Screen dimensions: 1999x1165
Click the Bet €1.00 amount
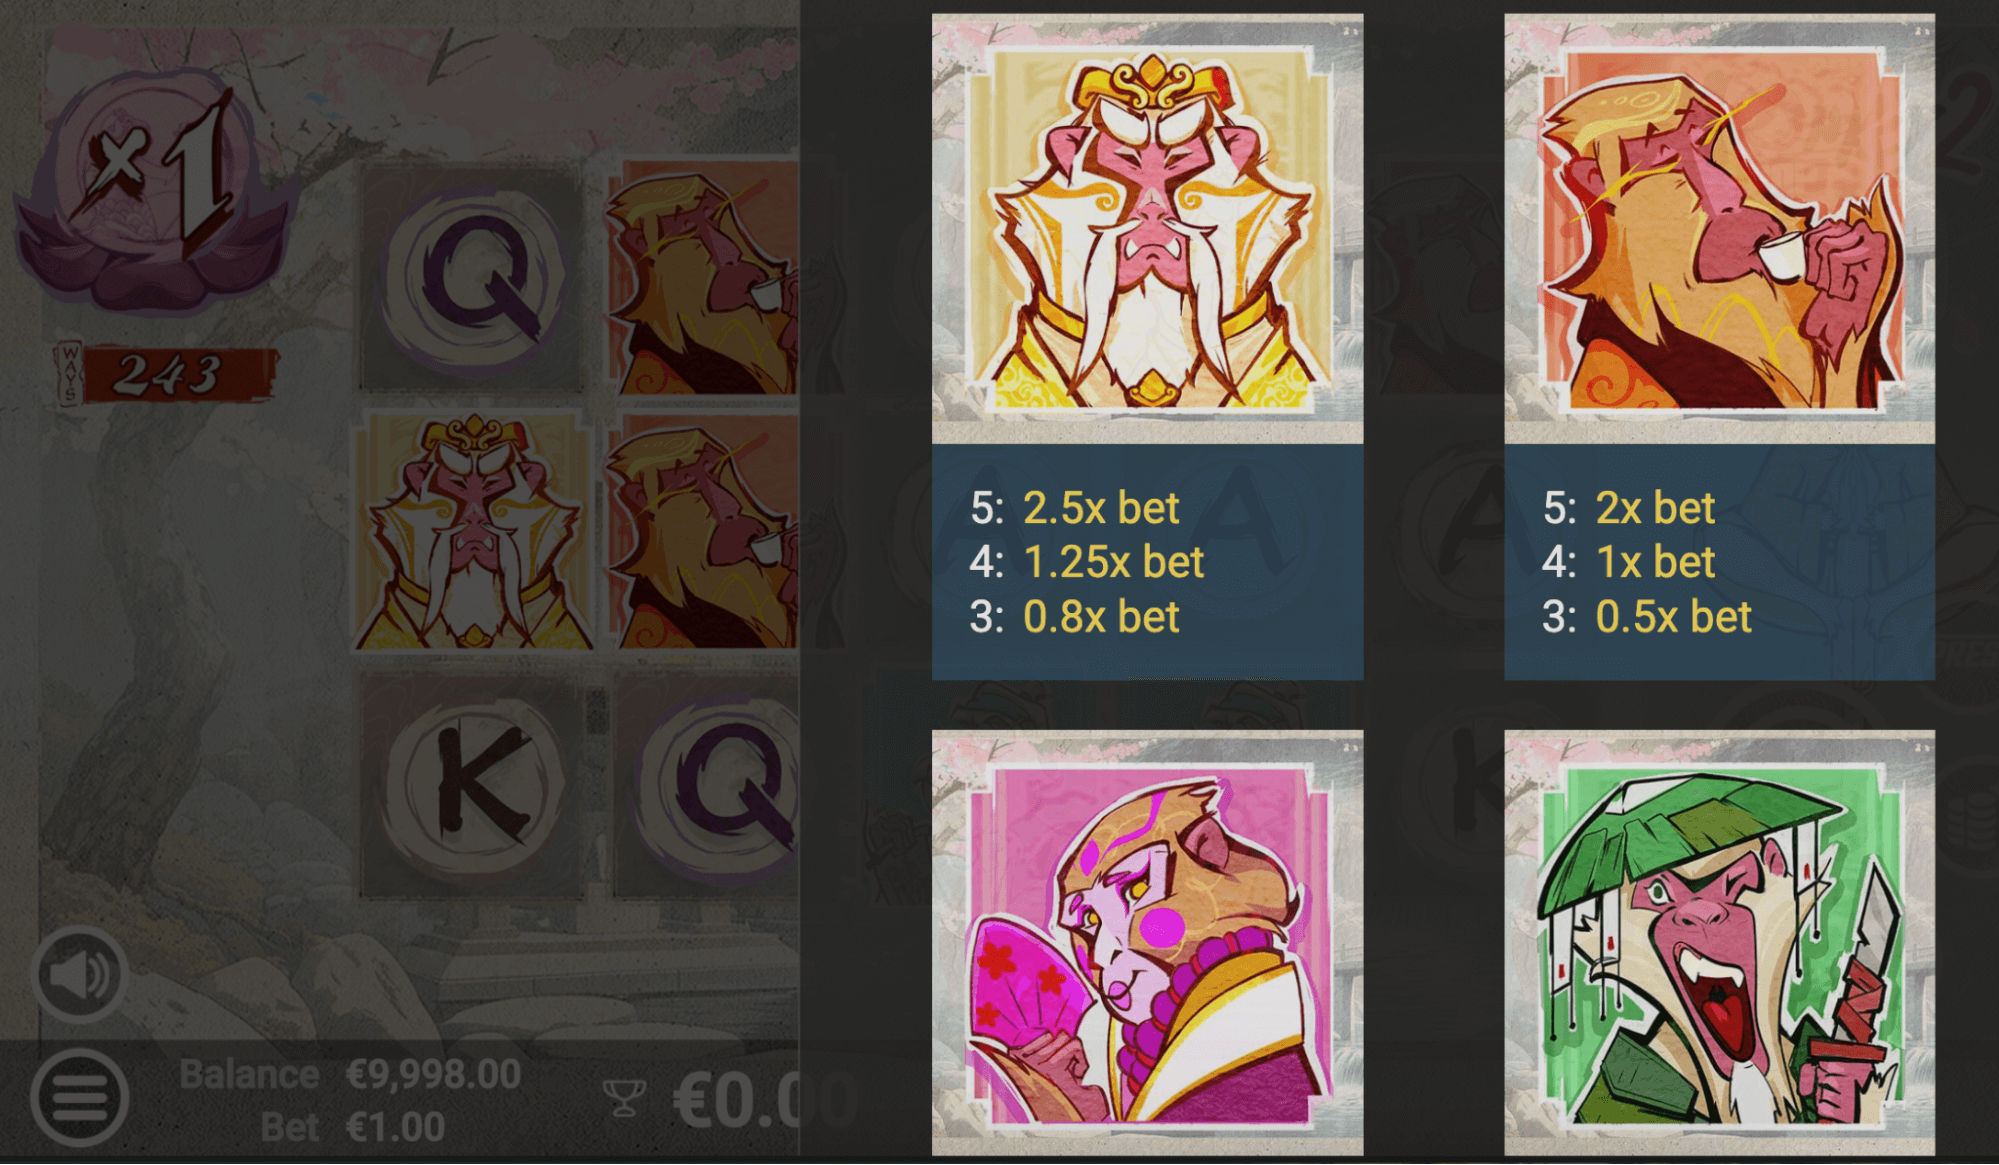click(352, 1128)
